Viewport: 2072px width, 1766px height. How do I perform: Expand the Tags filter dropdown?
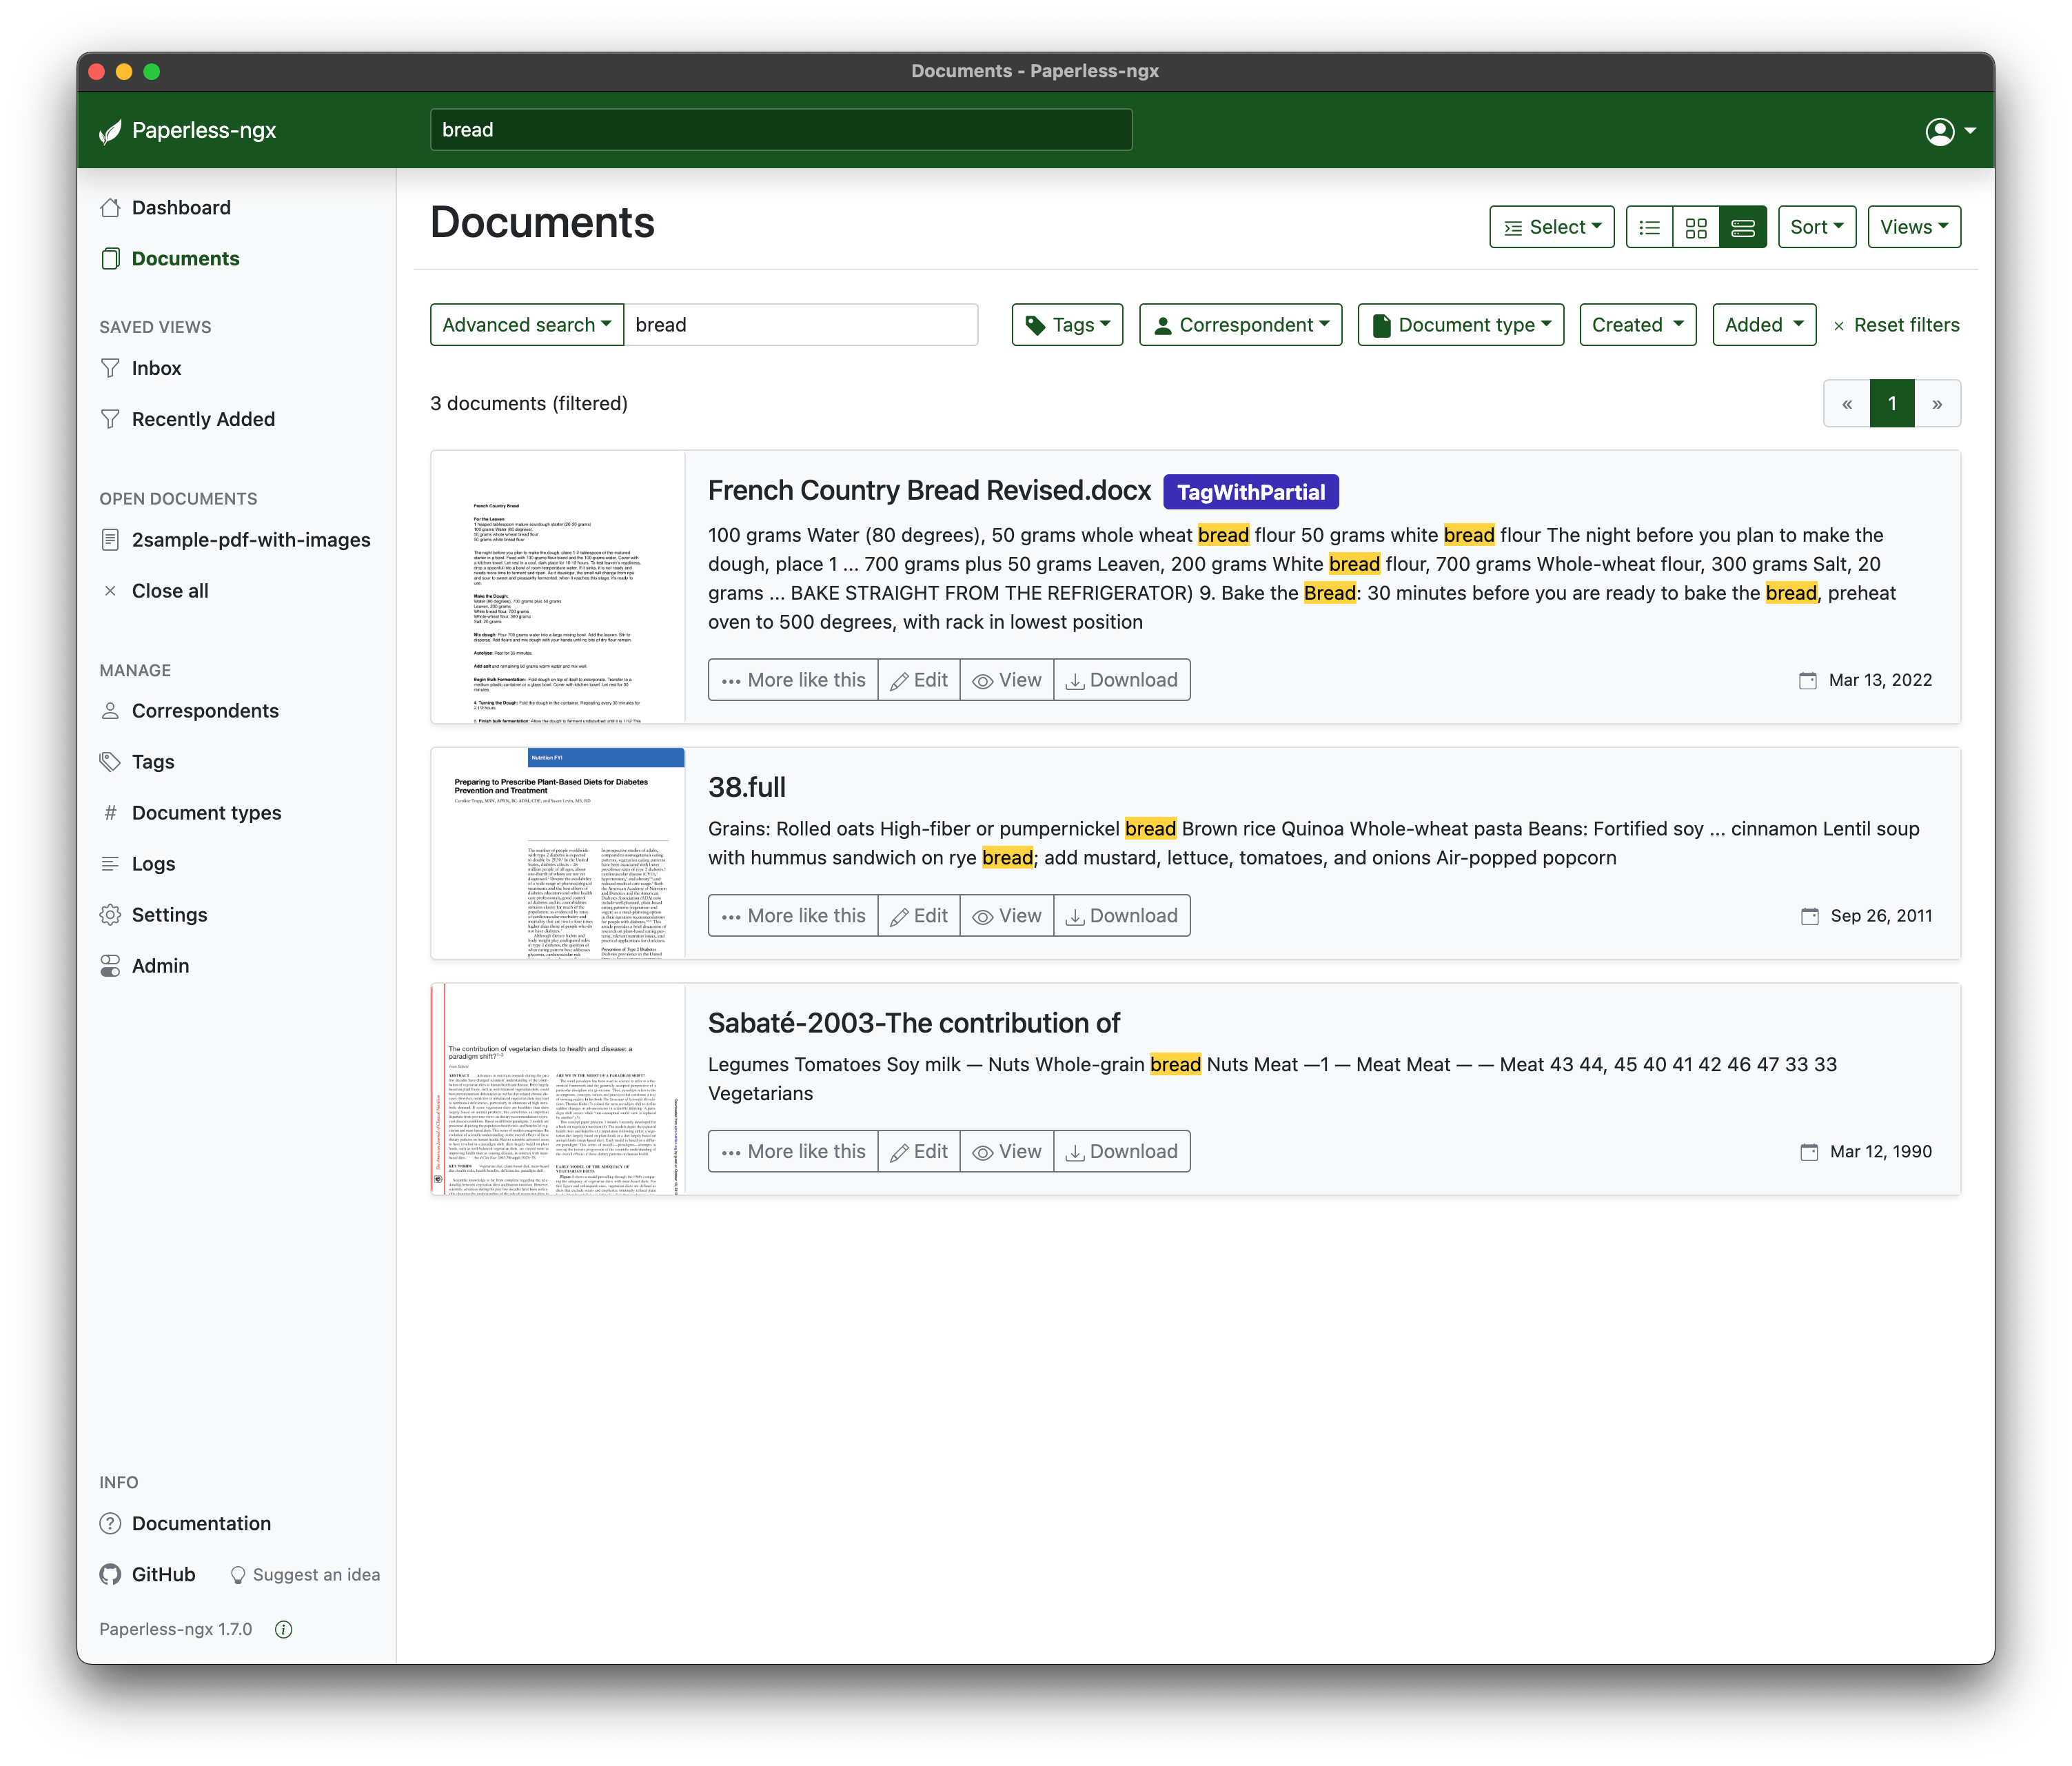click(x=1067, y=325)
